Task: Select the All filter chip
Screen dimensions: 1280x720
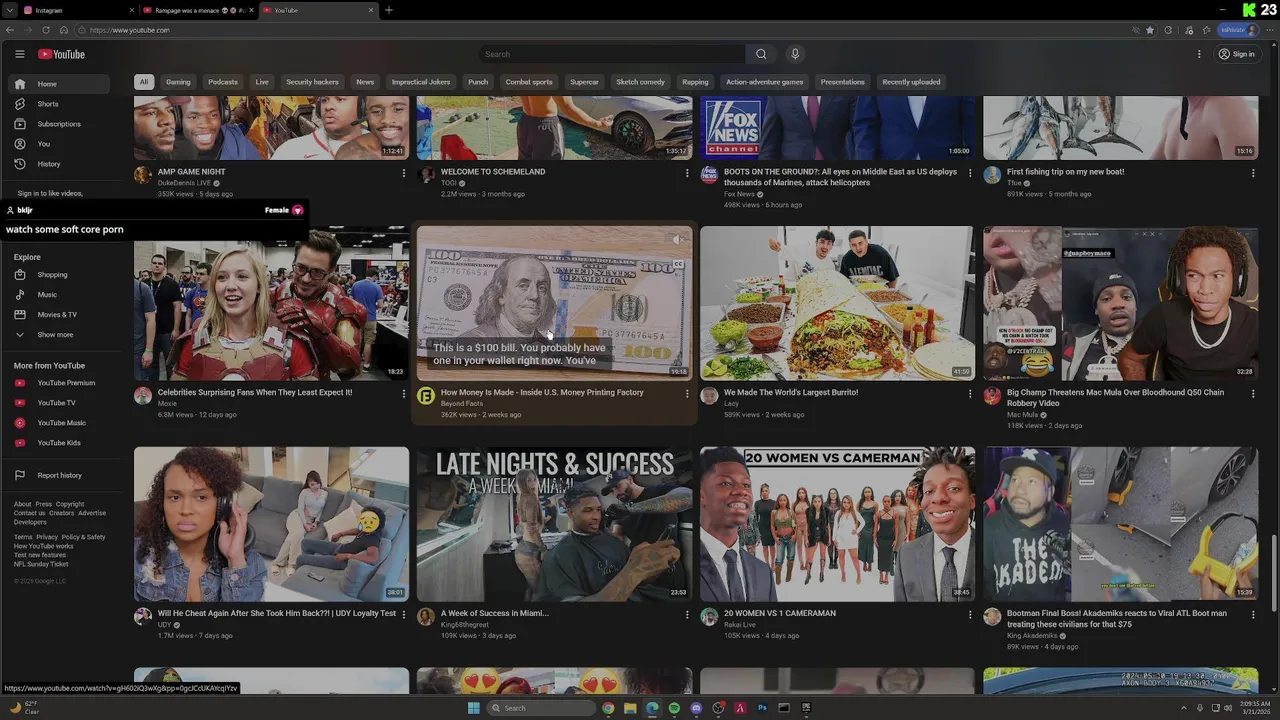Action: click(144, 82)
